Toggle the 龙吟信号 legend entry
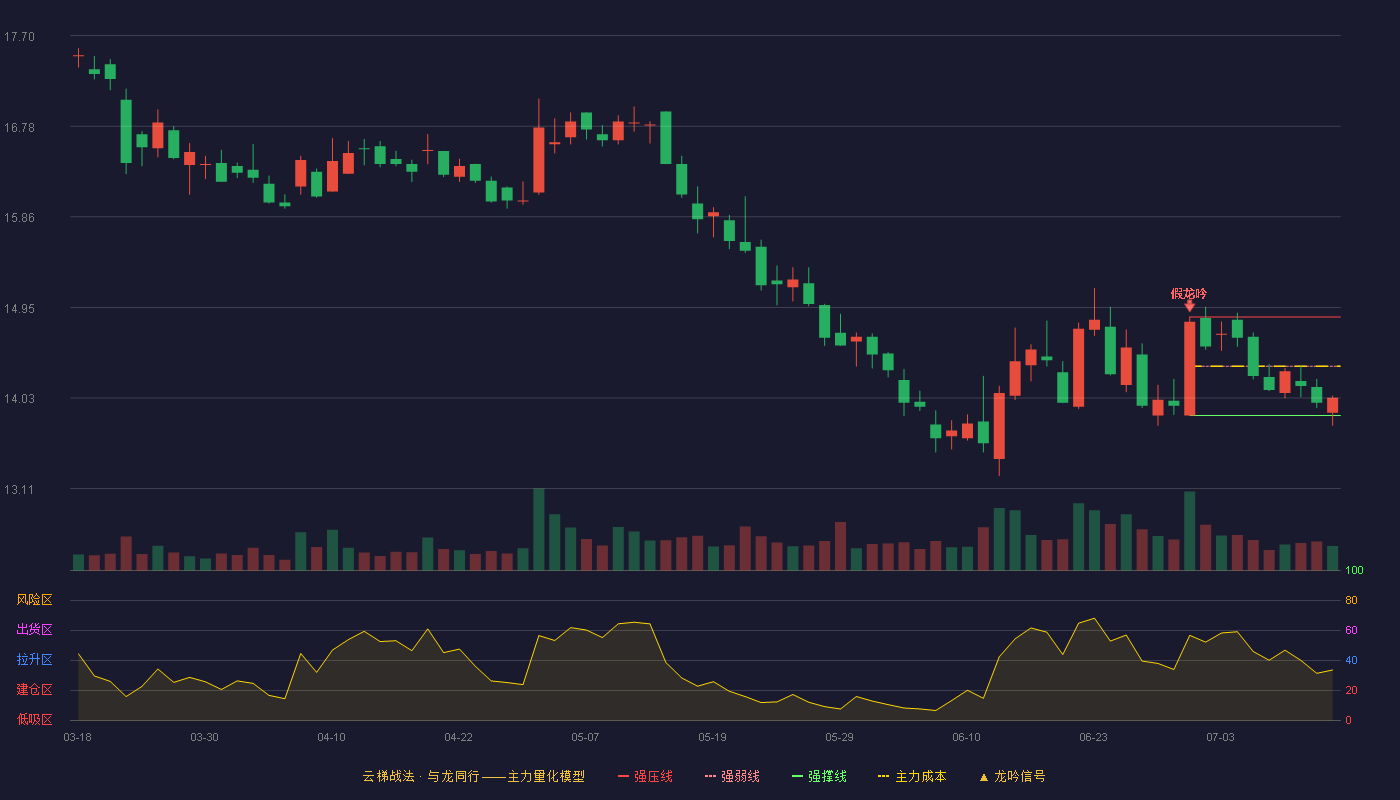1400x800 pixels. click(x=1012, y=776)
